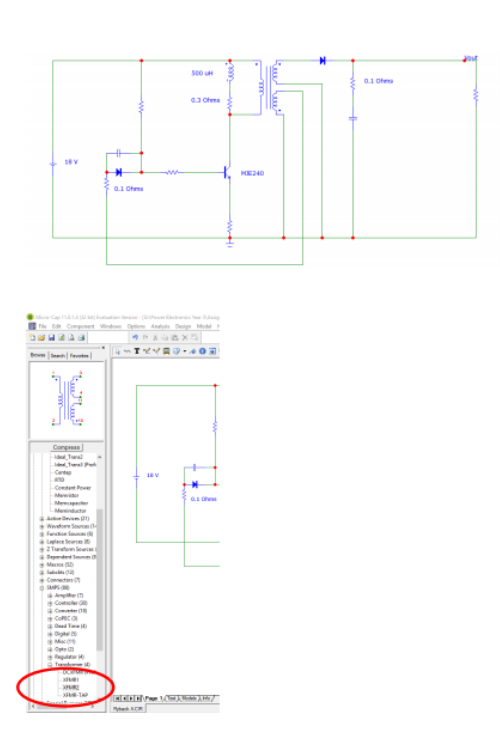Collapse the Transformer (4) node
This screenshot has height=750, width=500.
click(x=50, y=664)
